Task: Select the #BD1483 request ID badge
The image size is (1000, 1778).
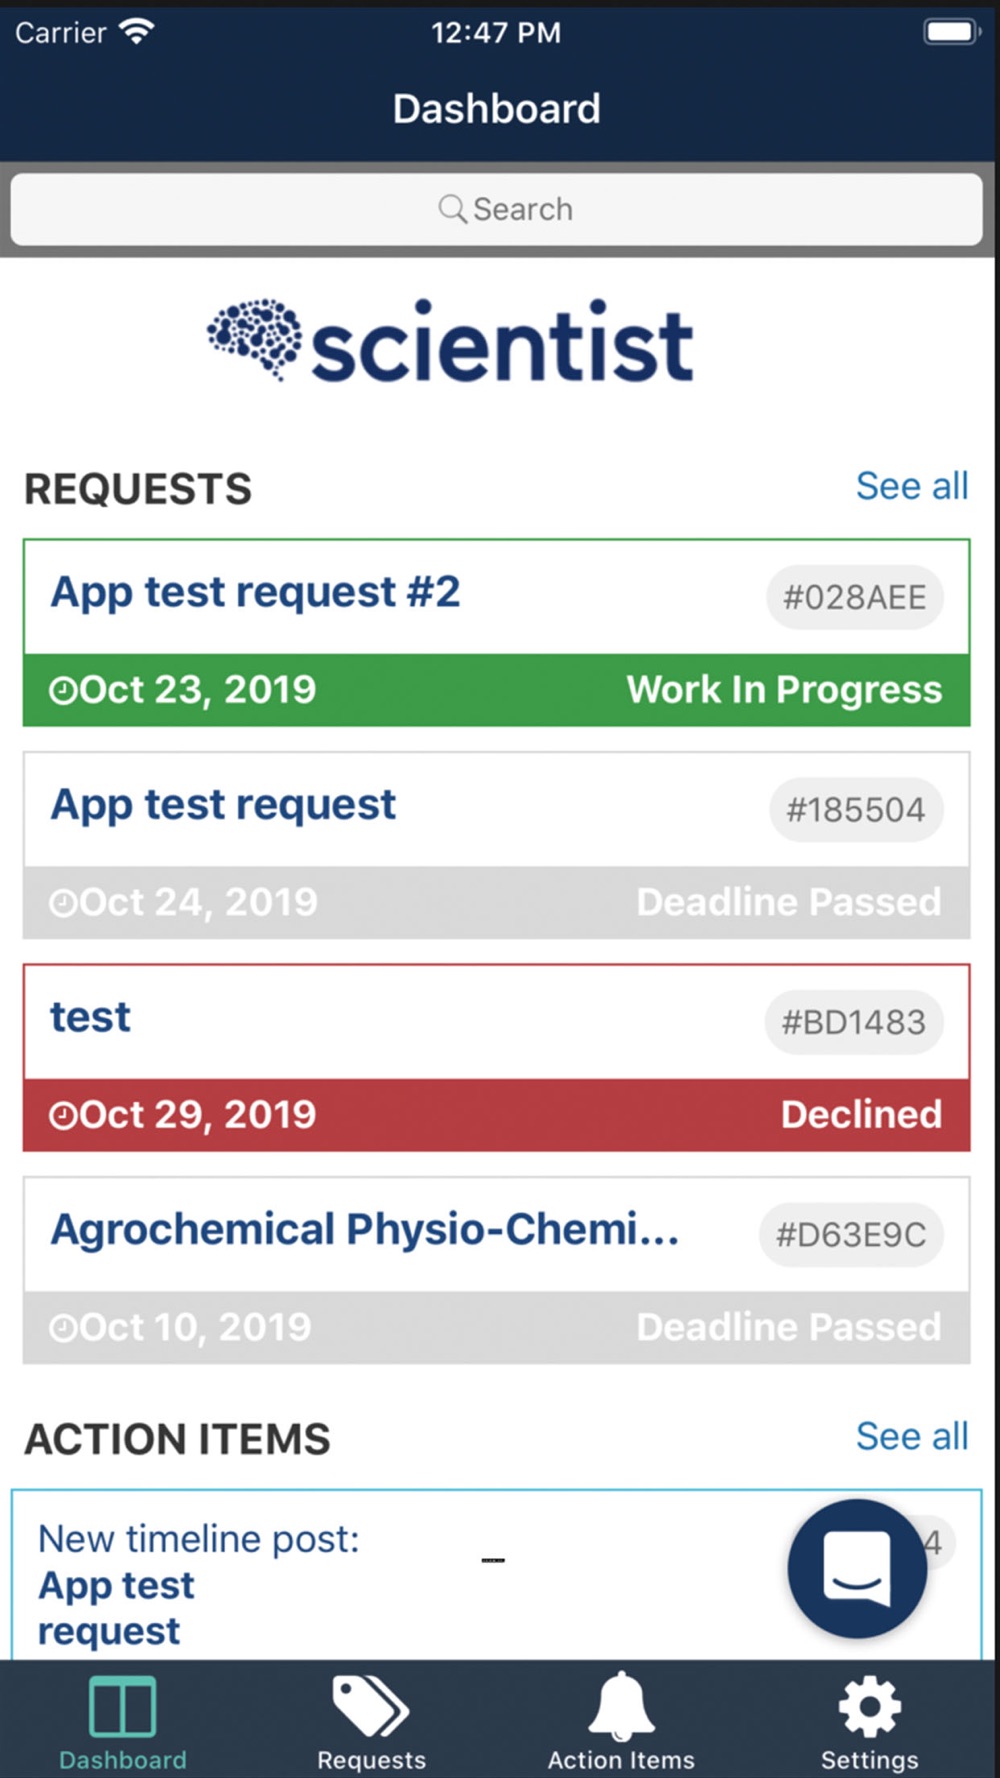Action: click(854, 1022)
